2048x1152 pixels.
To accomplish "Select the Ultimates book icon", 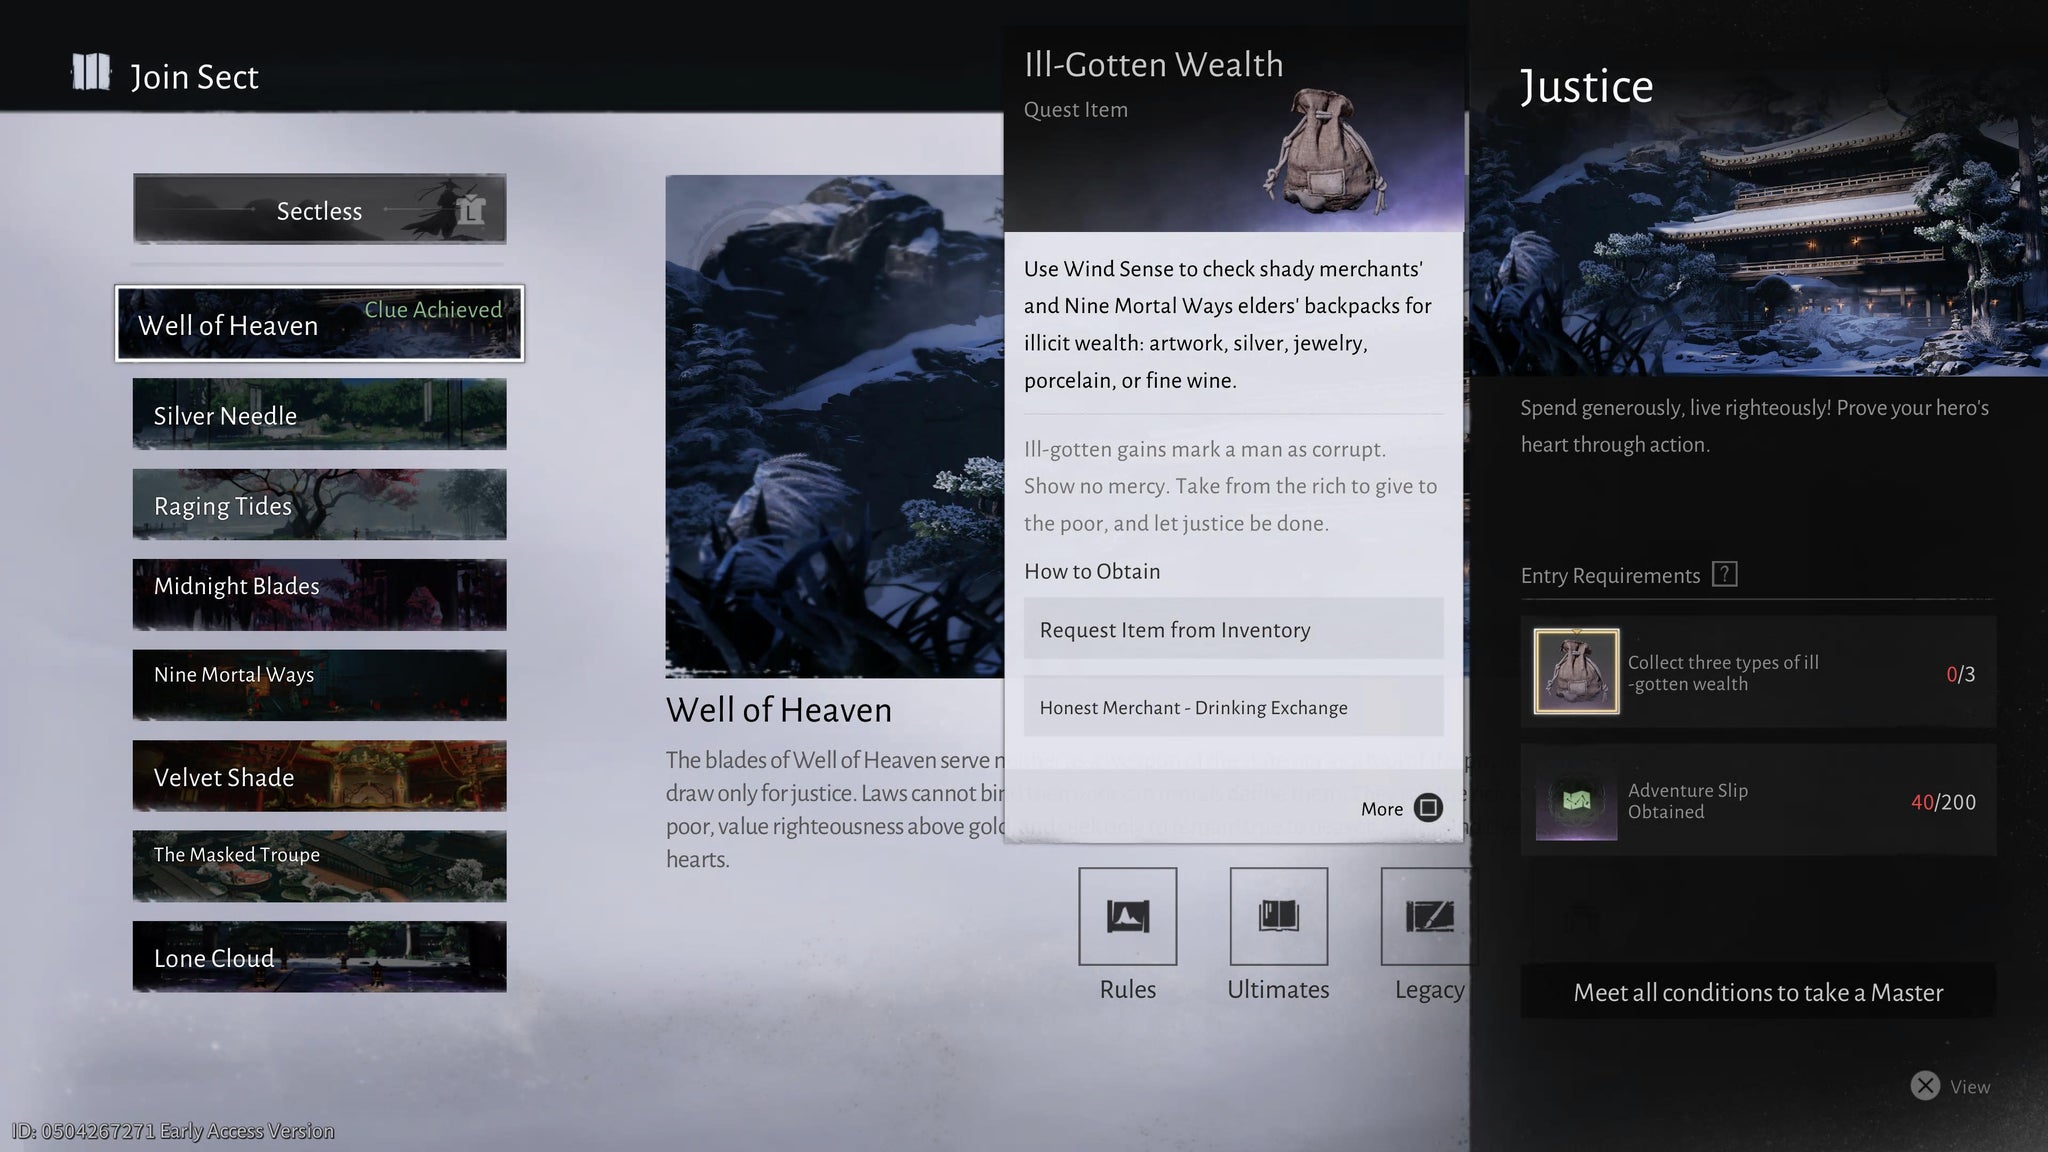I will (1278, 916).
